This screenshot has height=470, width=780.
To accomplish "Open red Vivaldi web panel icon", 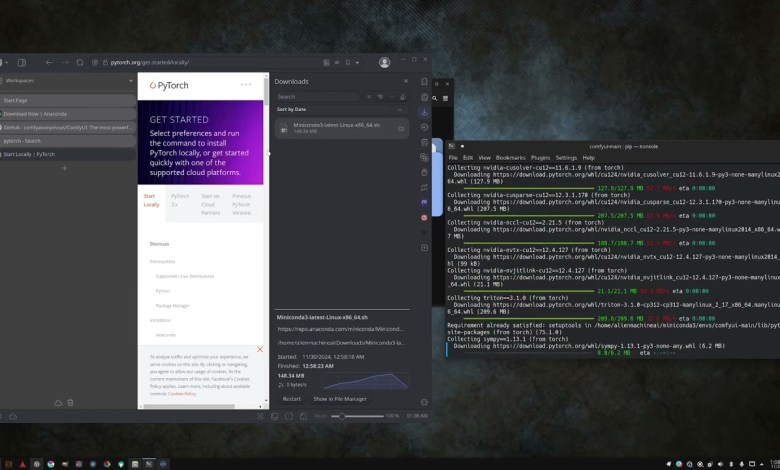I will pyautogui.click(x=424, y=217).
